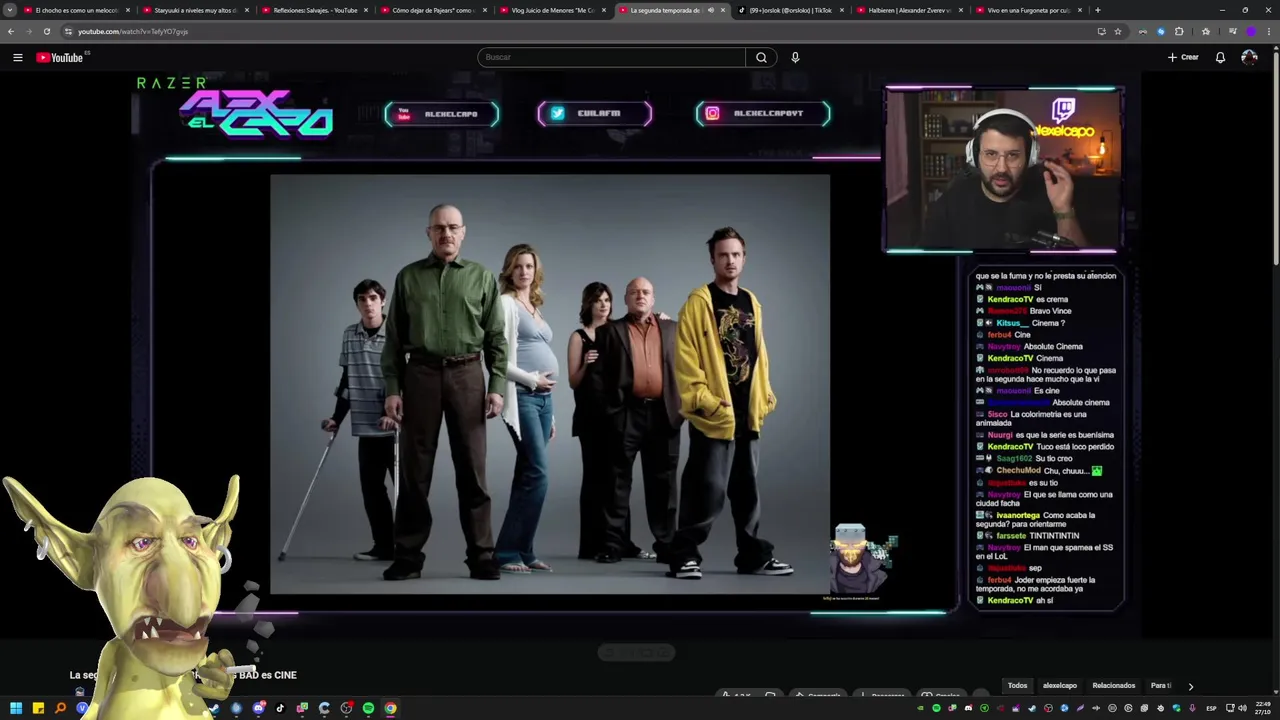Open TikTok from the taskbar
1280x720 pixels.
[x=280, y=708]
